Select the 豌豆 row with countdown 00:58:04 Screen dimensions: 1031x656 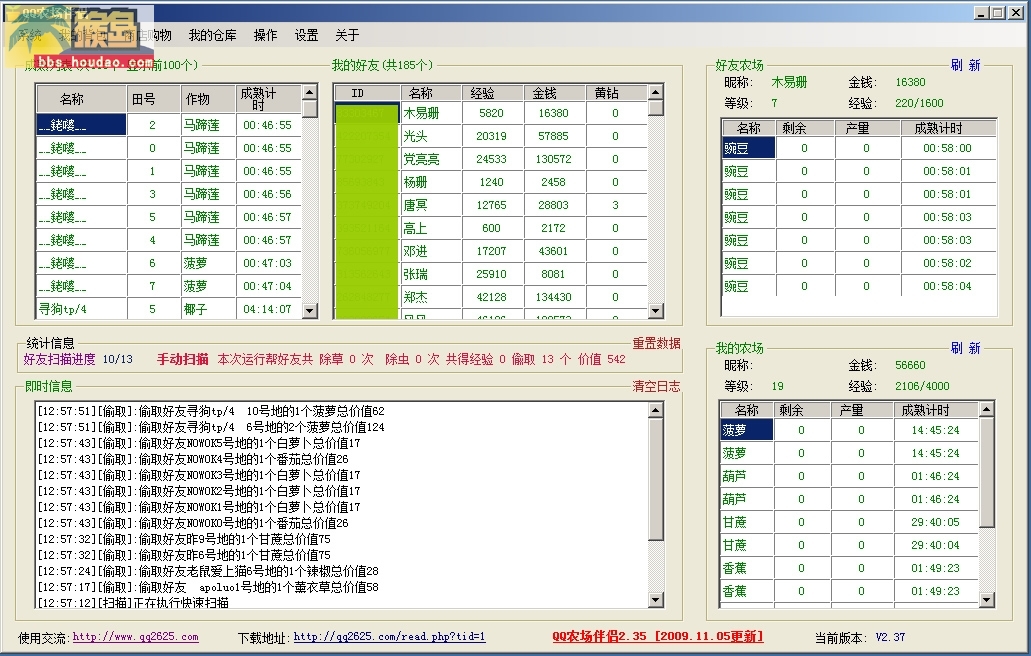point(859,287)
